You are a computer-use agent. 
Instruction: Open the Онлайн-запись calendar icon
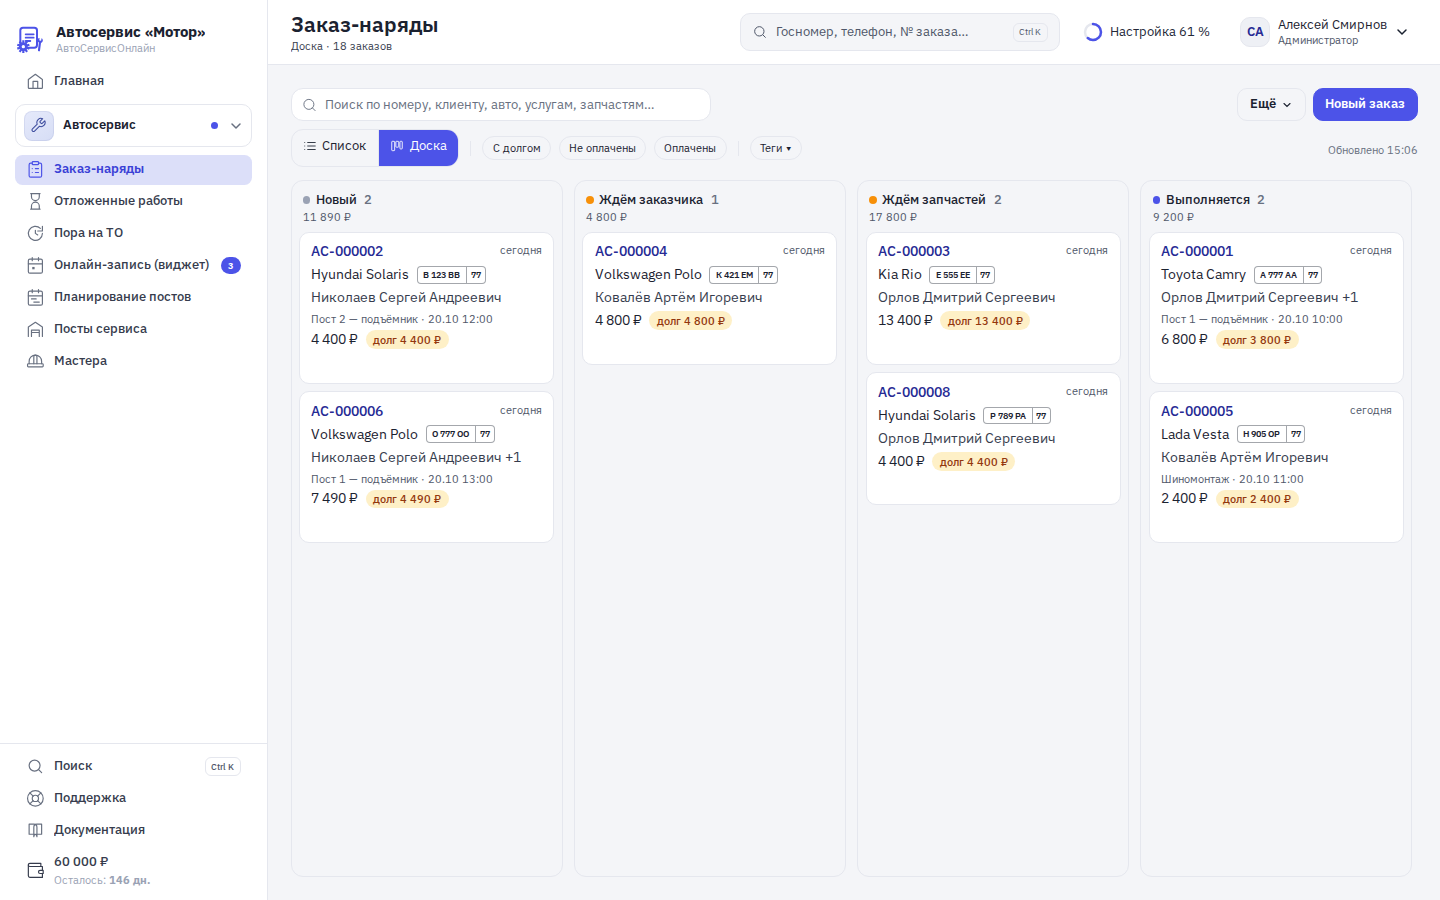click(x=35, y=265)
